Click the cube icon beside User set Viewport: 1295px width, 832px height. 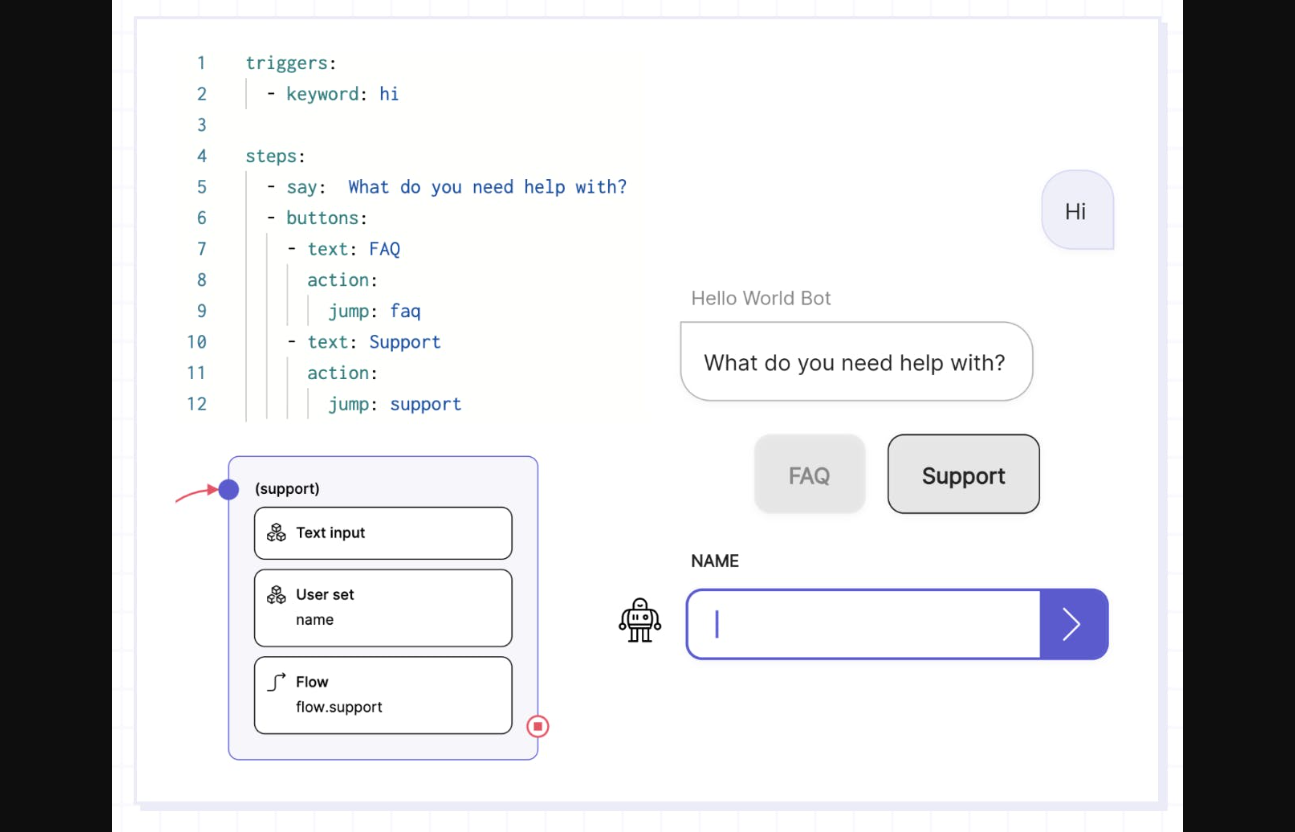276,595
